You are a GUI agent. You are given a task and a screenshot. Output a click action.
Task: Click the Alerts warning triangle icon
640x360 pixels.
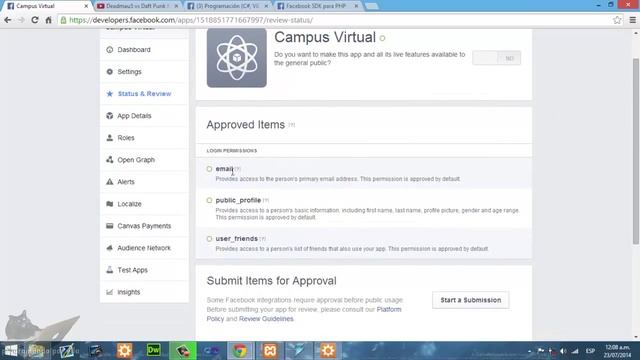(109, 182)
